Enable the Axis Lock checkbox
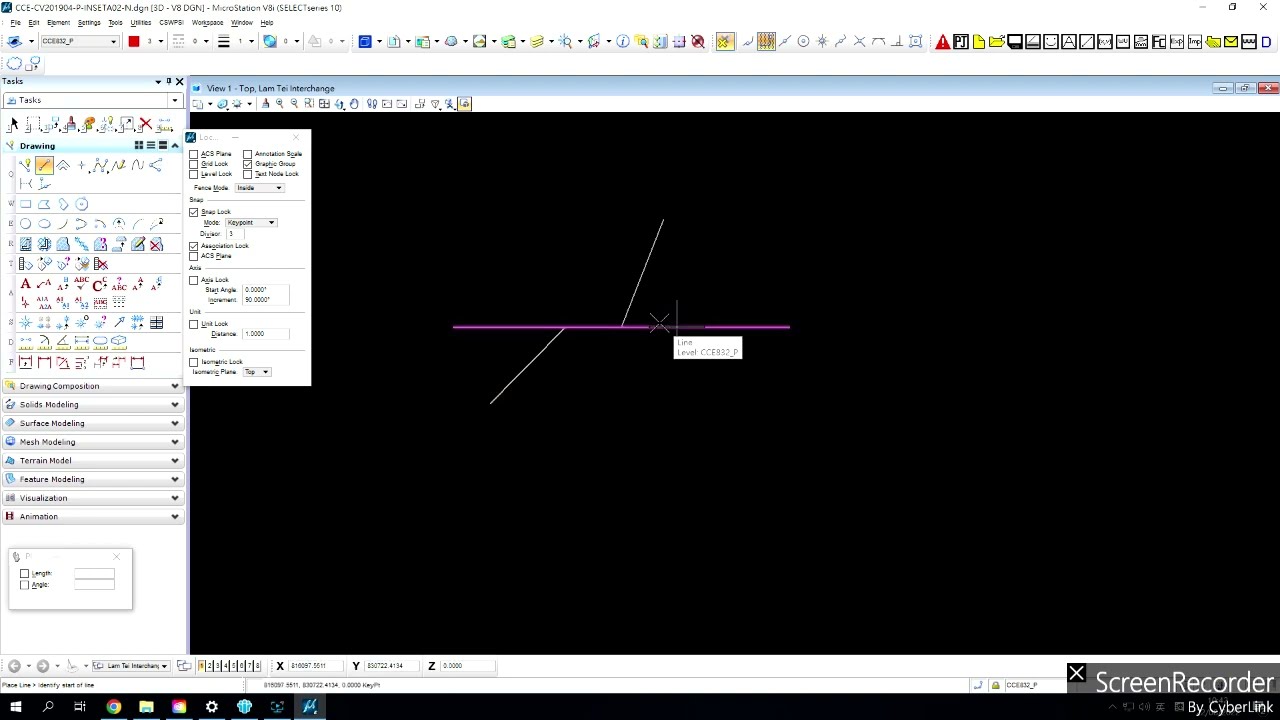The width and height of the screenshot is (1280, 720). [x=194, y=280]
